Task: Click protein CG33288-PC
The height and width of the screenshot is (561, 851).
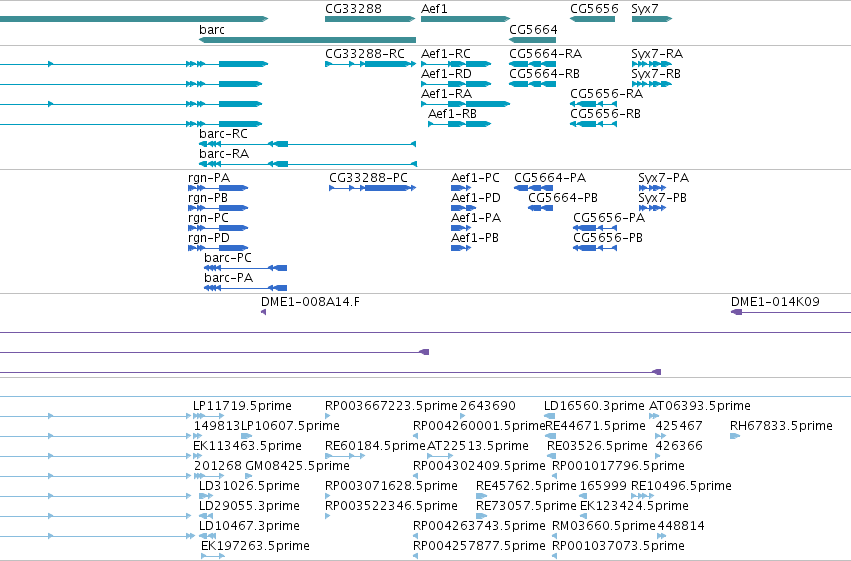Action: [373, 188]
